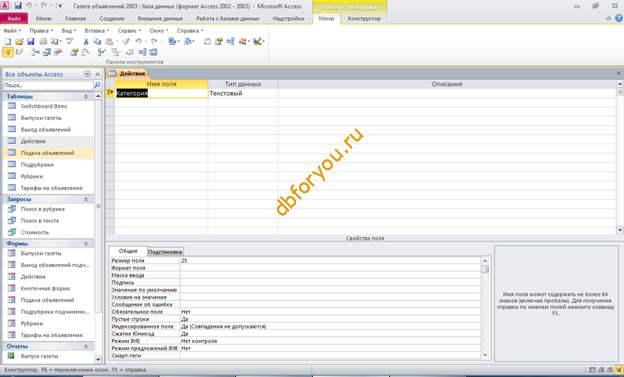Click the Cut scissors icon
The image size is (624, 377).
(x=86, y=41)
